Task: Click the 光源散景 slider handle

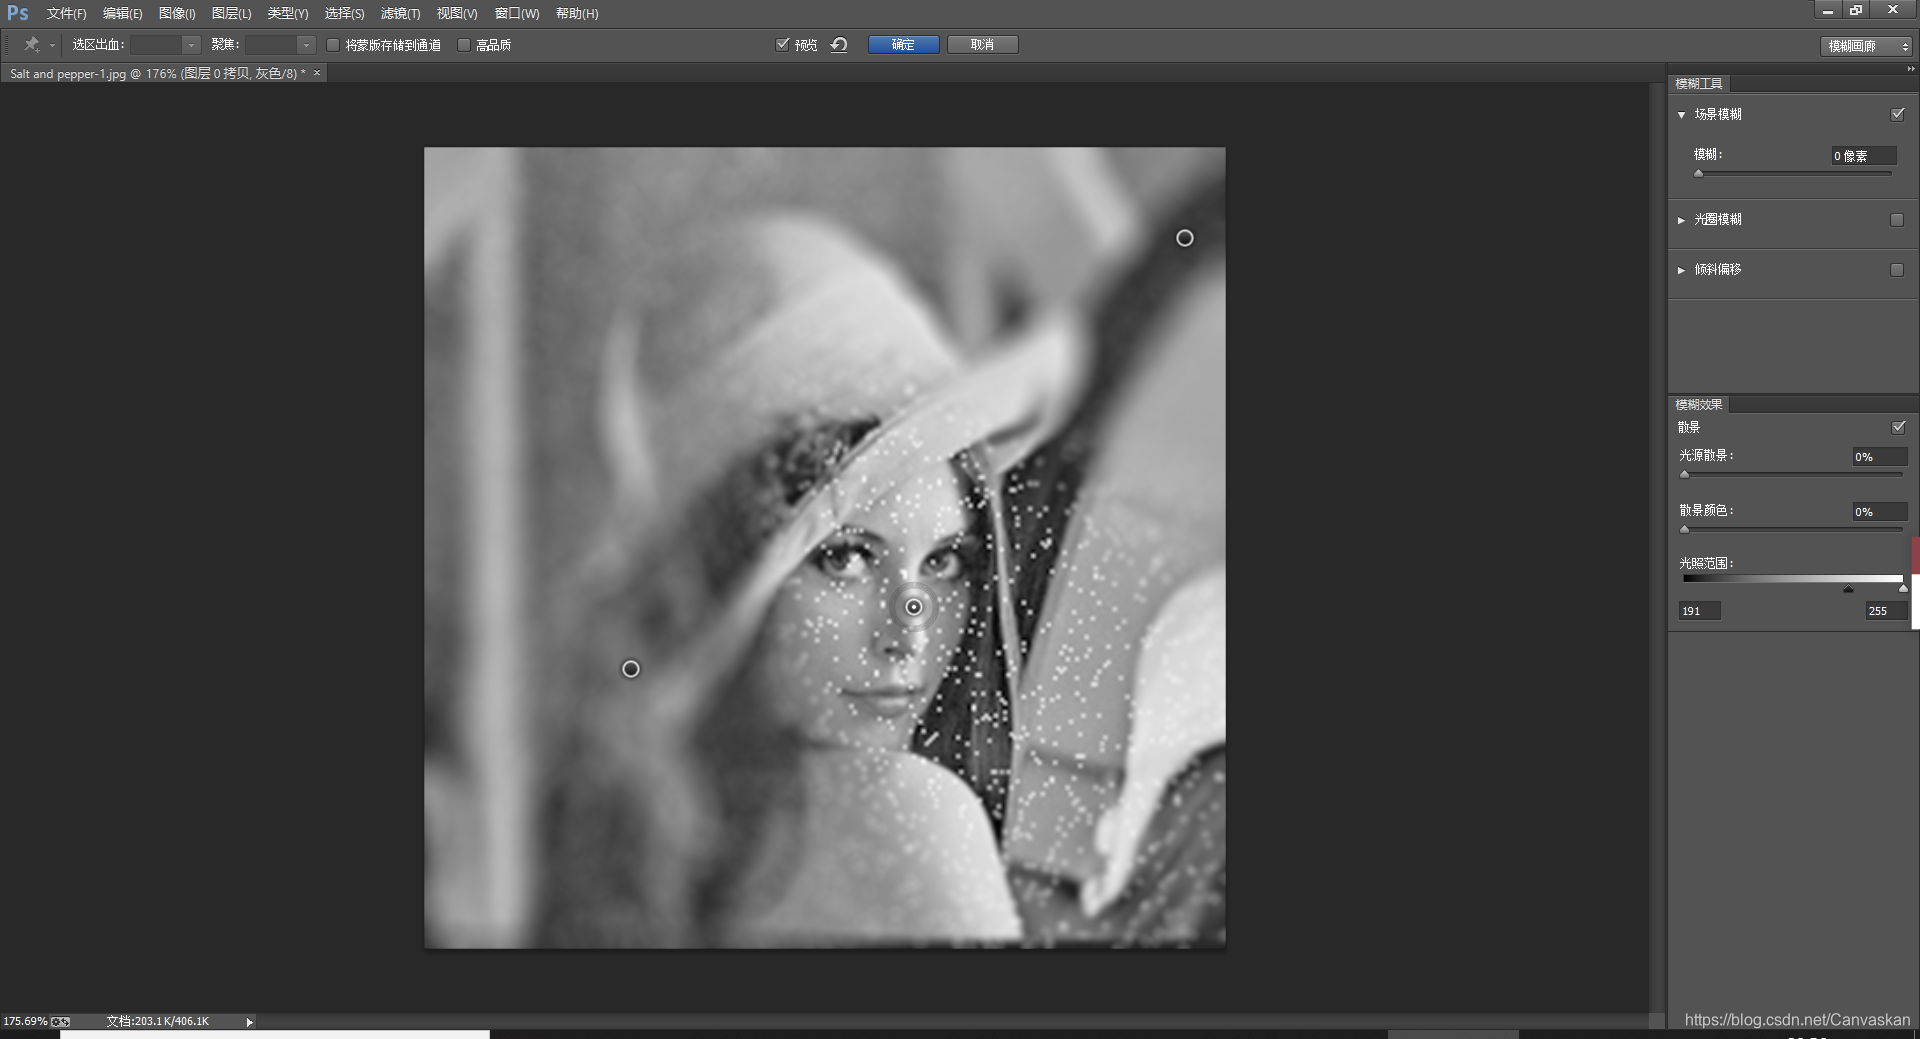Action: (x=1684, y=475)
